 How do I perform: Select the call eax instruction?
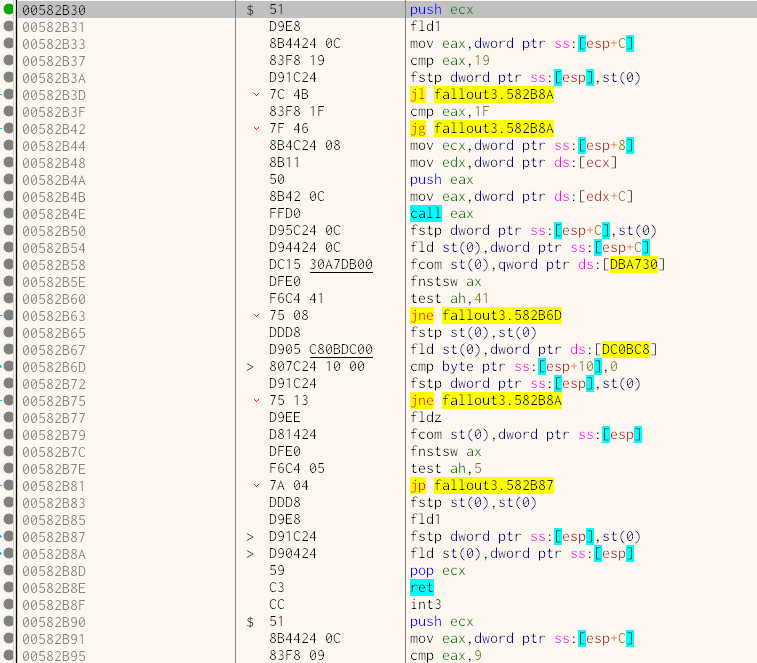(441, 213)
